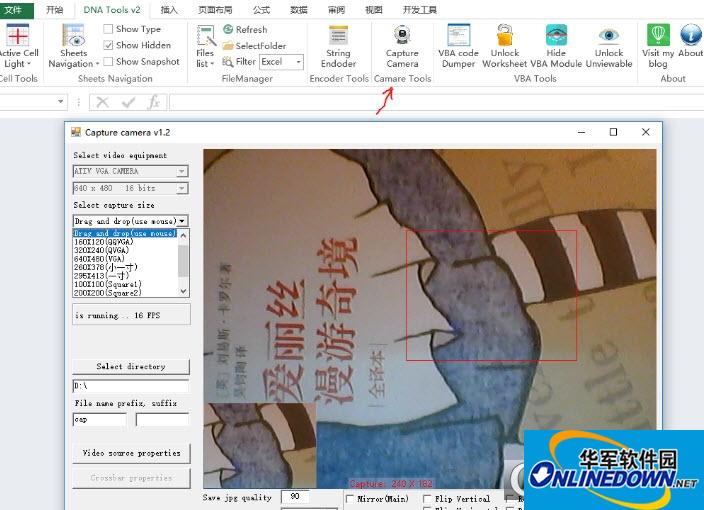Toggle the Mirror(Main) checkbox

pyautogui.click(x=350, y=498)
